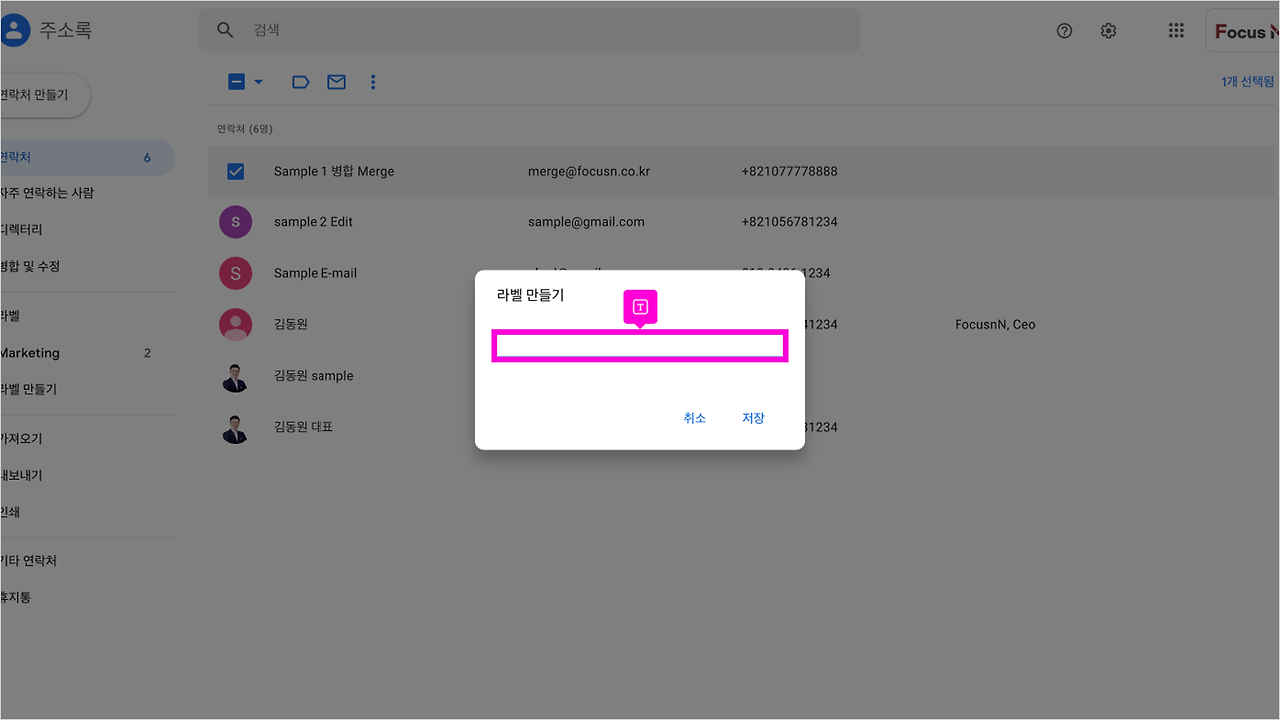Cancel the dialog with 취소 button
Image resolution: width=1280 pixels, height=720 pixels.
click(694, 418)
